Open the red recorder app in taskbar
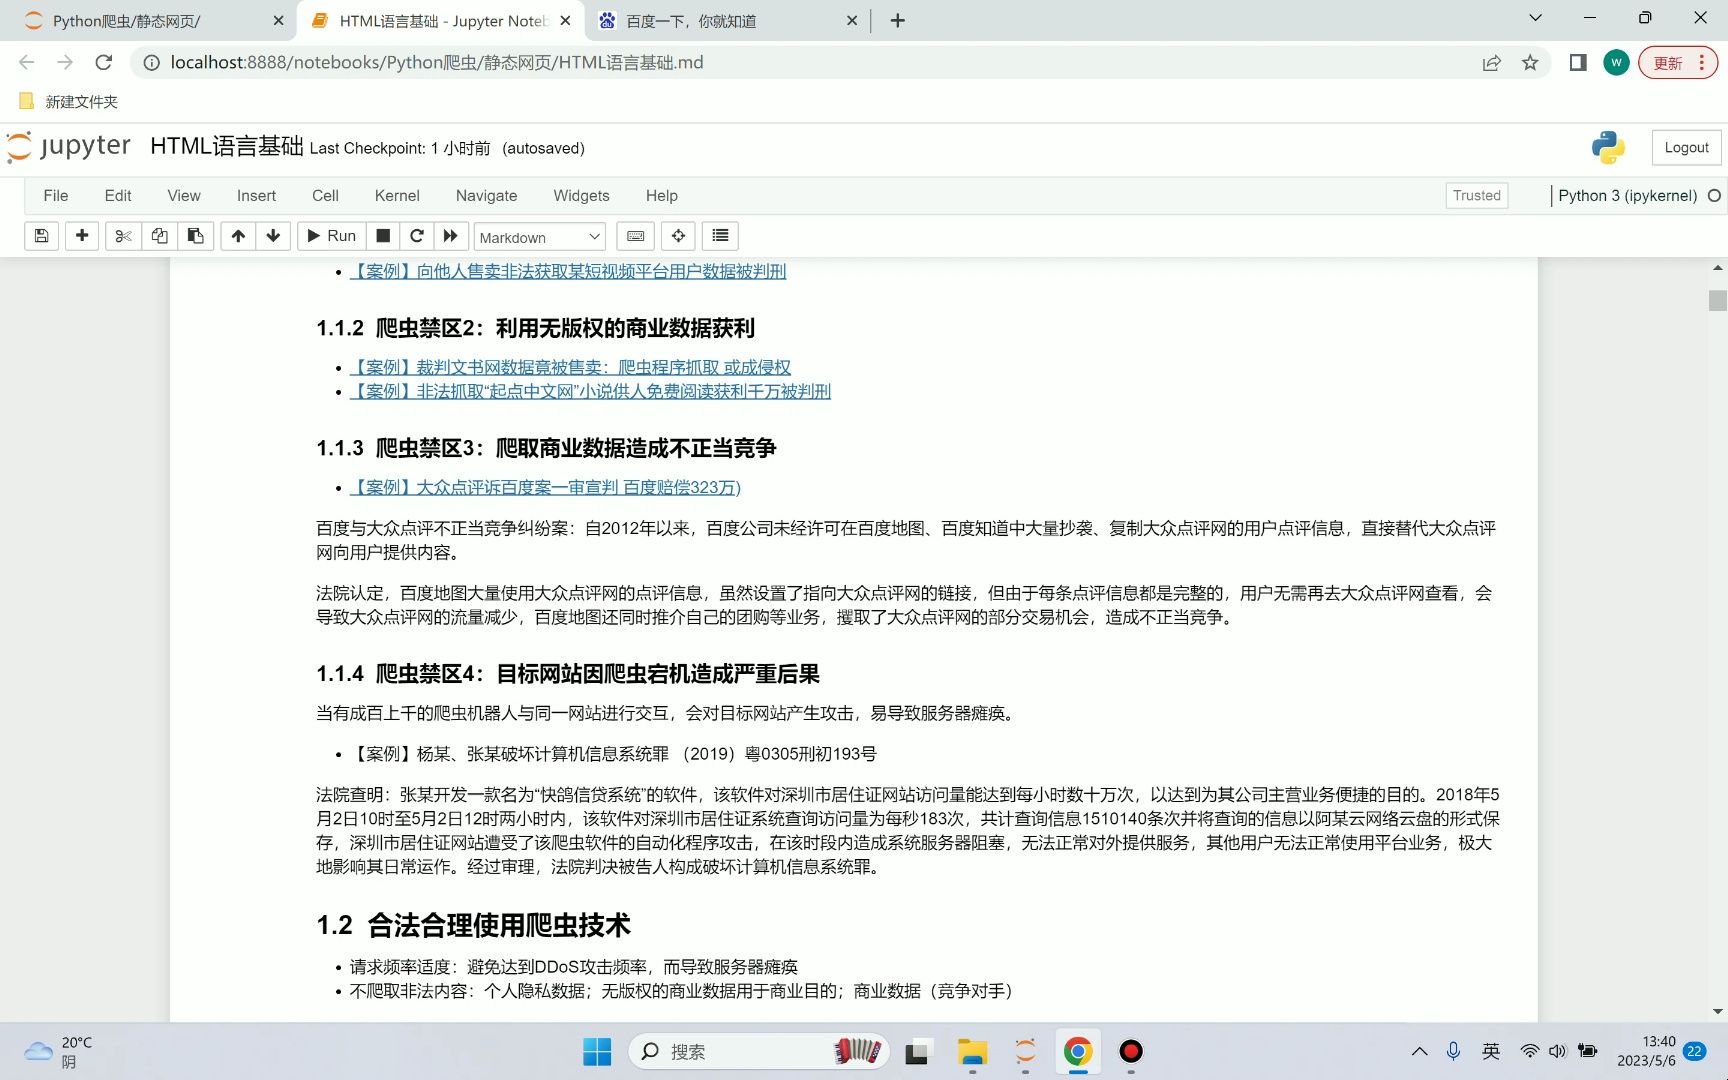The image size is (1728, 1080). pyautogui.click(x=1131, y=1052)
